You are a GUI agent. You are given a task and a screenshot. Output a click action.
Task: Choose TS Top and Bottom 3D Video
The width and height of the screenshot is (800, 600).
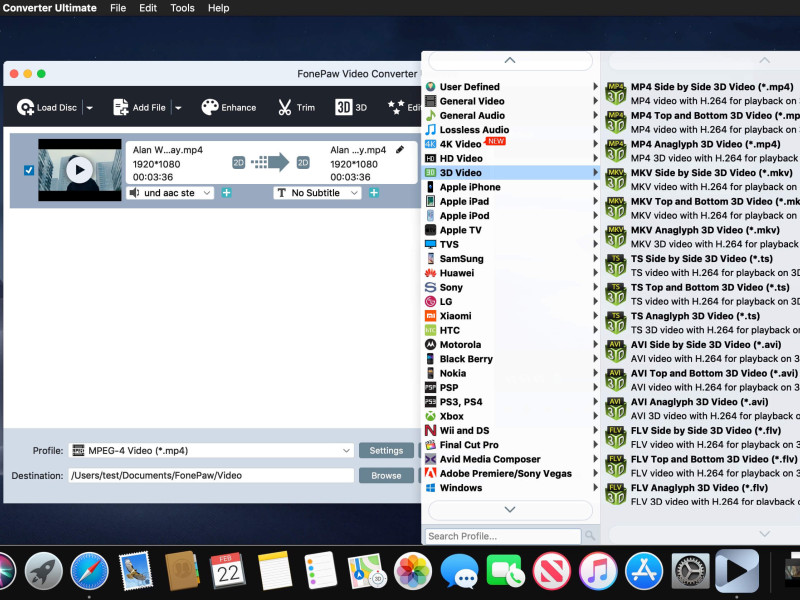point(702,294)
